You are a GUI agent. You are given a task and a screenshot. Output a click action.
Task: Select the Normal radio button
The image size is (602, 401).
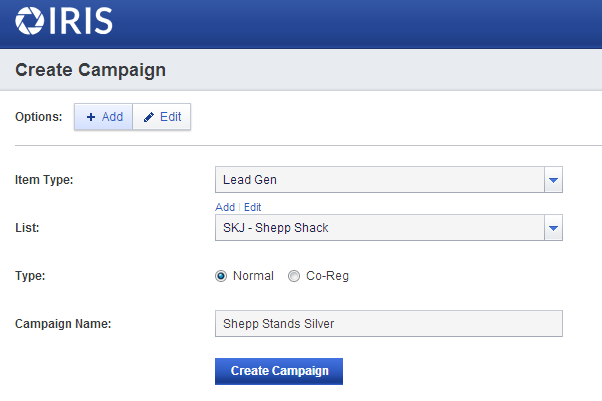tap(221, 276)
